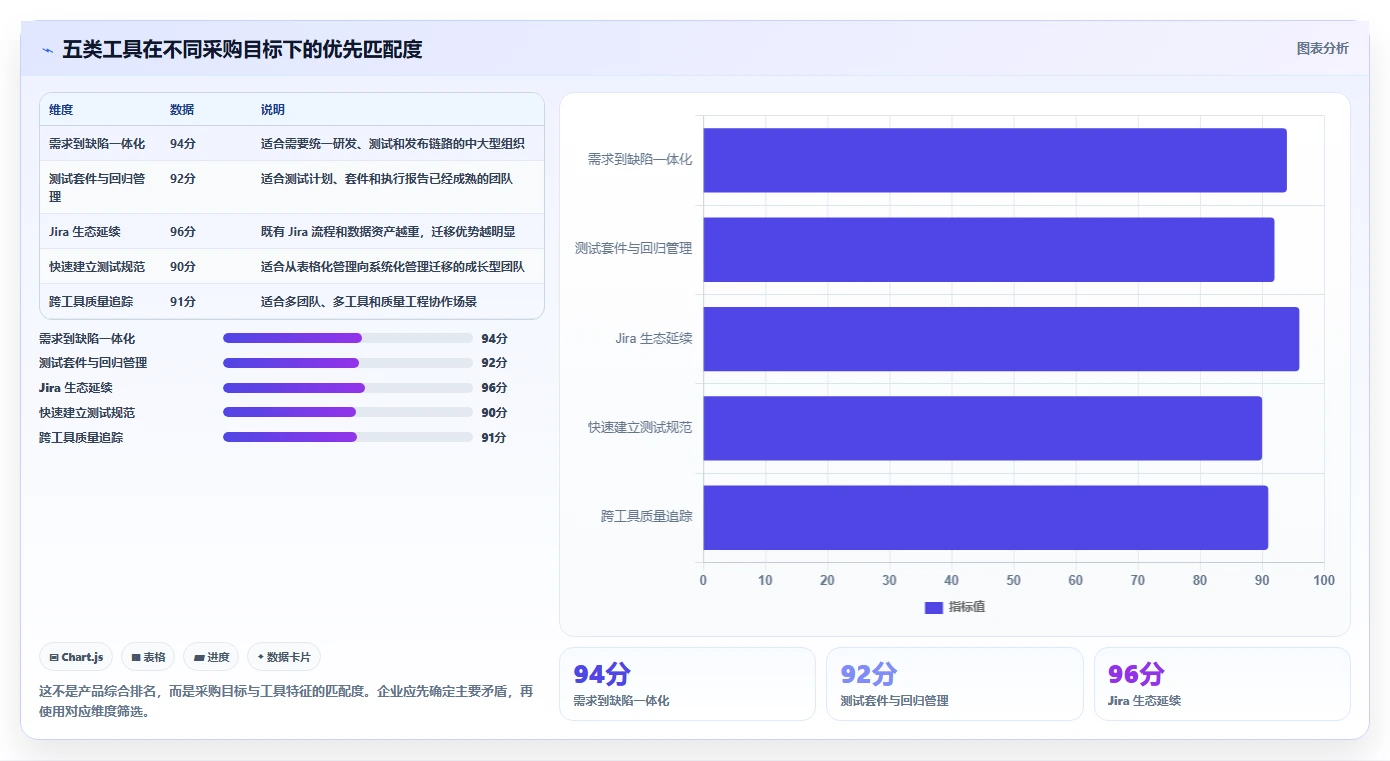The height and width of the screenshot is (761, 1390).
Task: Click chart axis label 快速建立测试规范
Action: pyautogui.click(x=640, y=428)
